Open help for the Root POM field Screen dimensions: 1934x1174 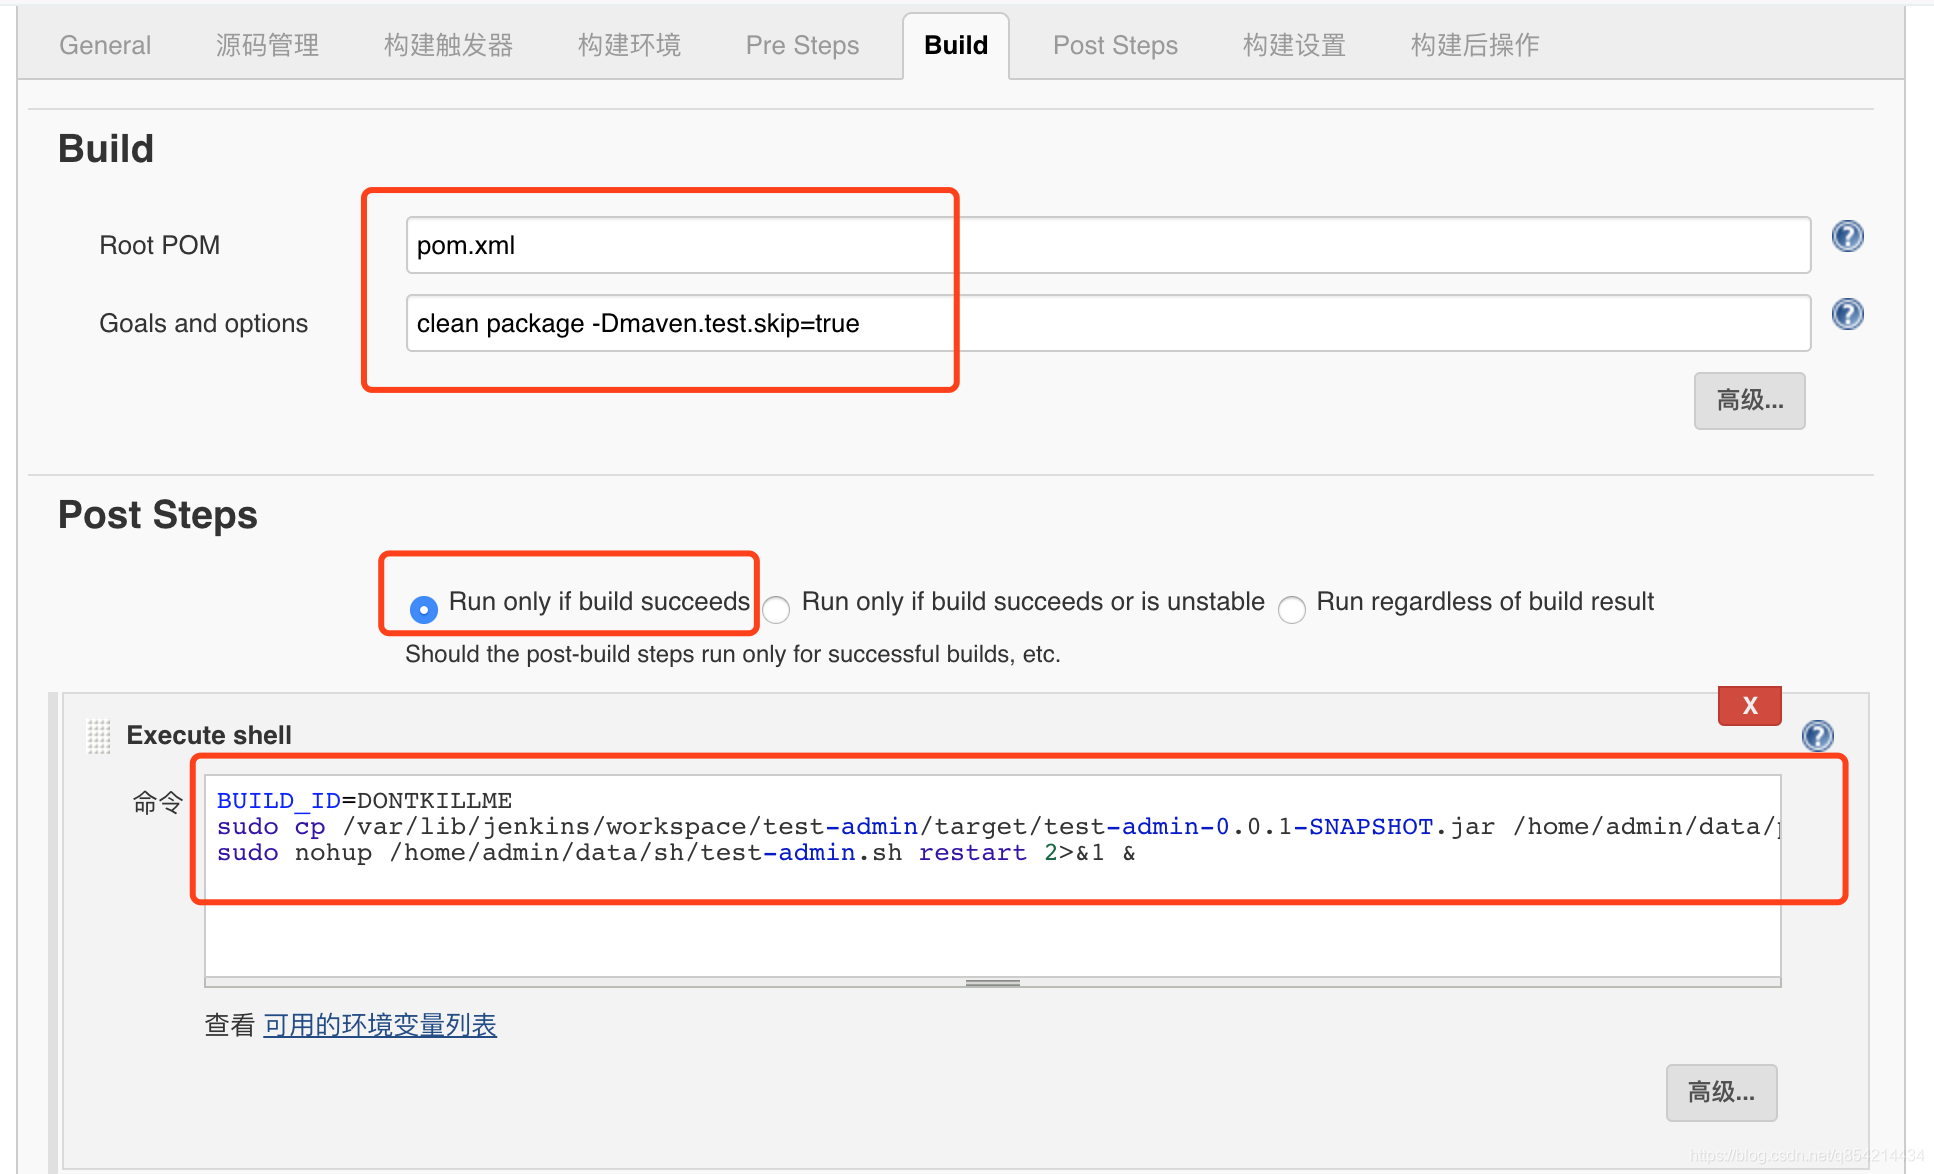(1847, 236)
